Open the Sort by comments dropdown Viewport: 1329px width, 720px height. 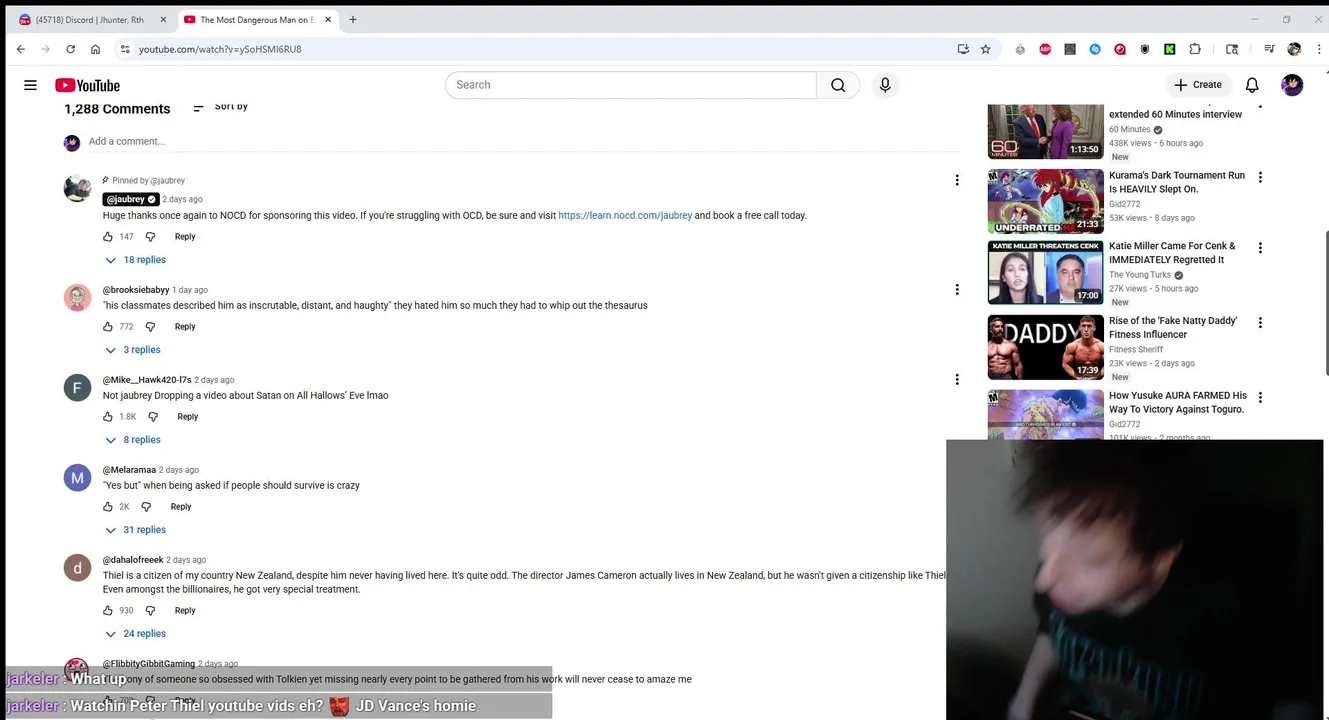(x=220, y=107)
